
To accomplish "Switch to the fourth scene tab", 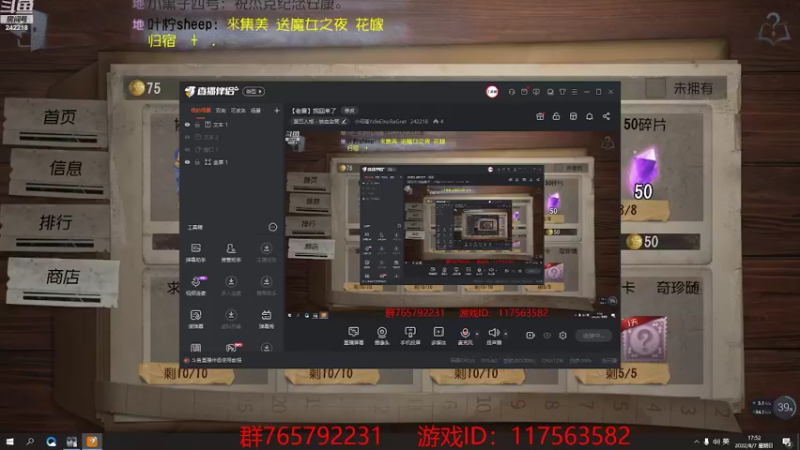I will [x=256, y=110].
